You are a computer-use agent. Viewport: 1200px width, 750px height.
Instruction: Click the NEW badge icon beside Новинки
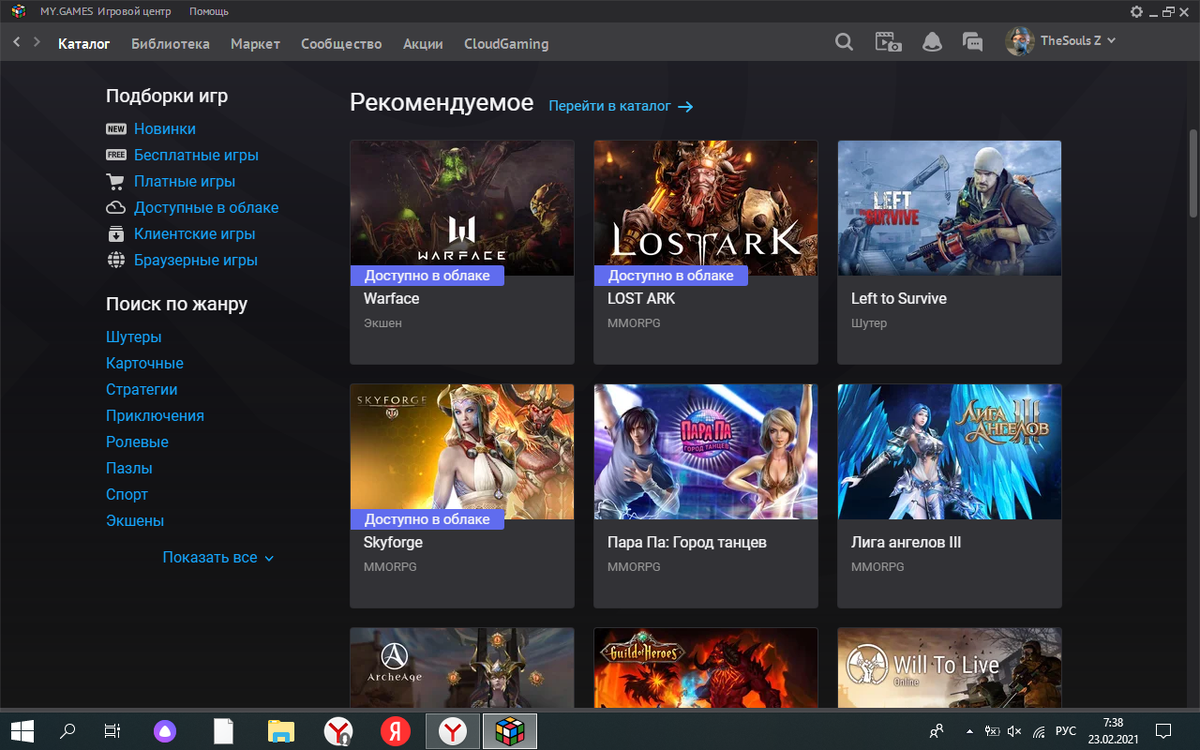[x=116, y=129]
